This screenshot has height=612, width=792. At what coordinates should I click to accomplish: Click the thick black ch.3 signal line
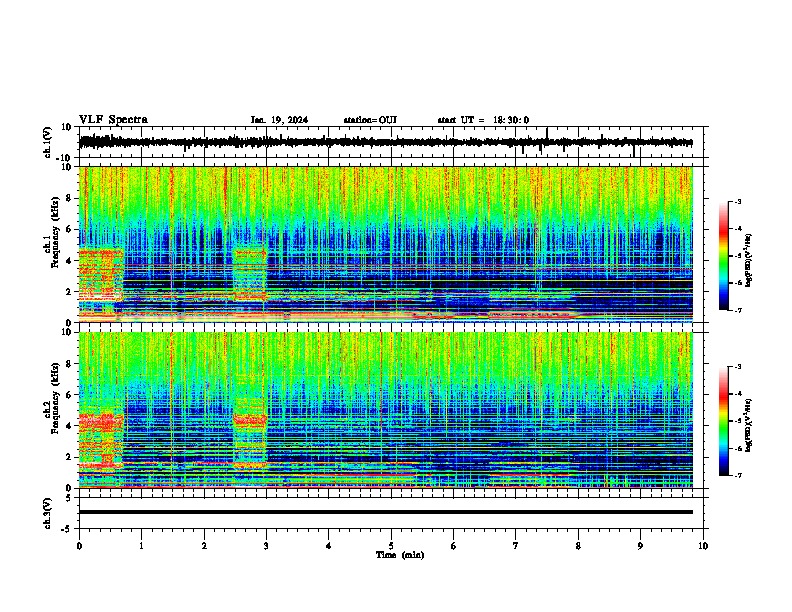[385, 512]
